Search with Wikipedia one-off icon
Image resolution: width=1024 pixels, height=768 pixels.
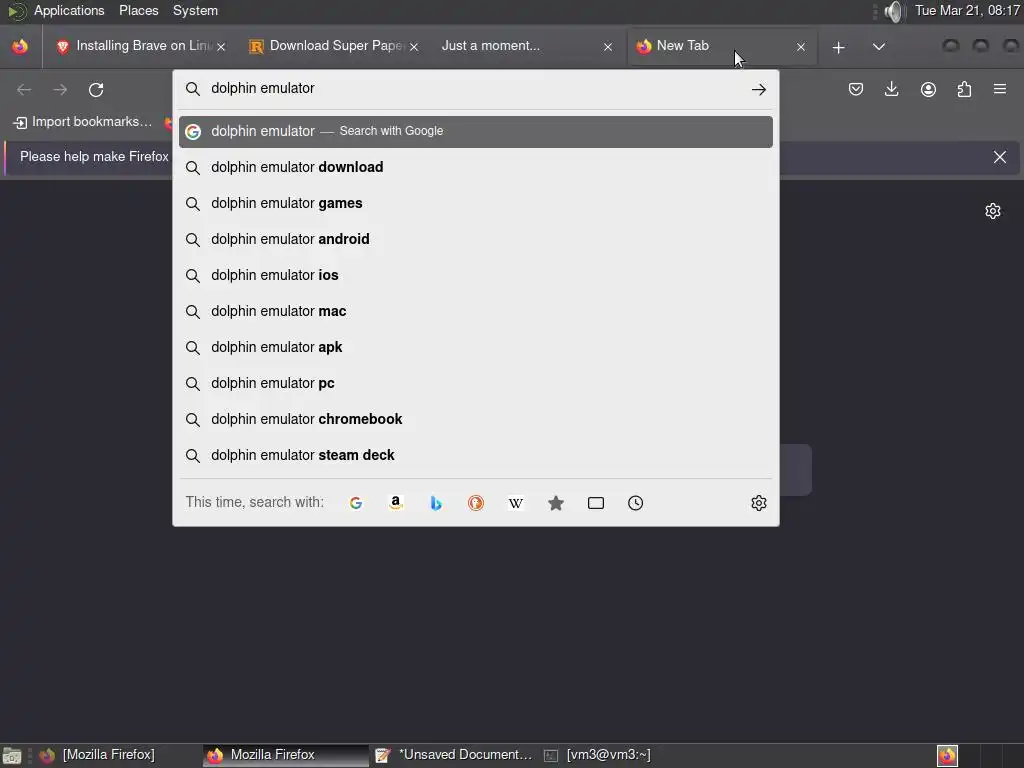point(516,503)
